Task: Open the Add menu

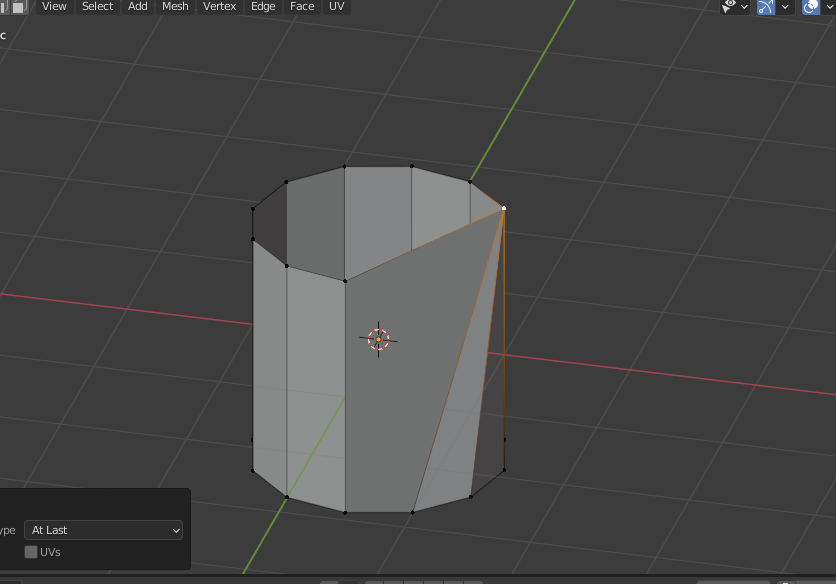Action: [x=138, y=6]
